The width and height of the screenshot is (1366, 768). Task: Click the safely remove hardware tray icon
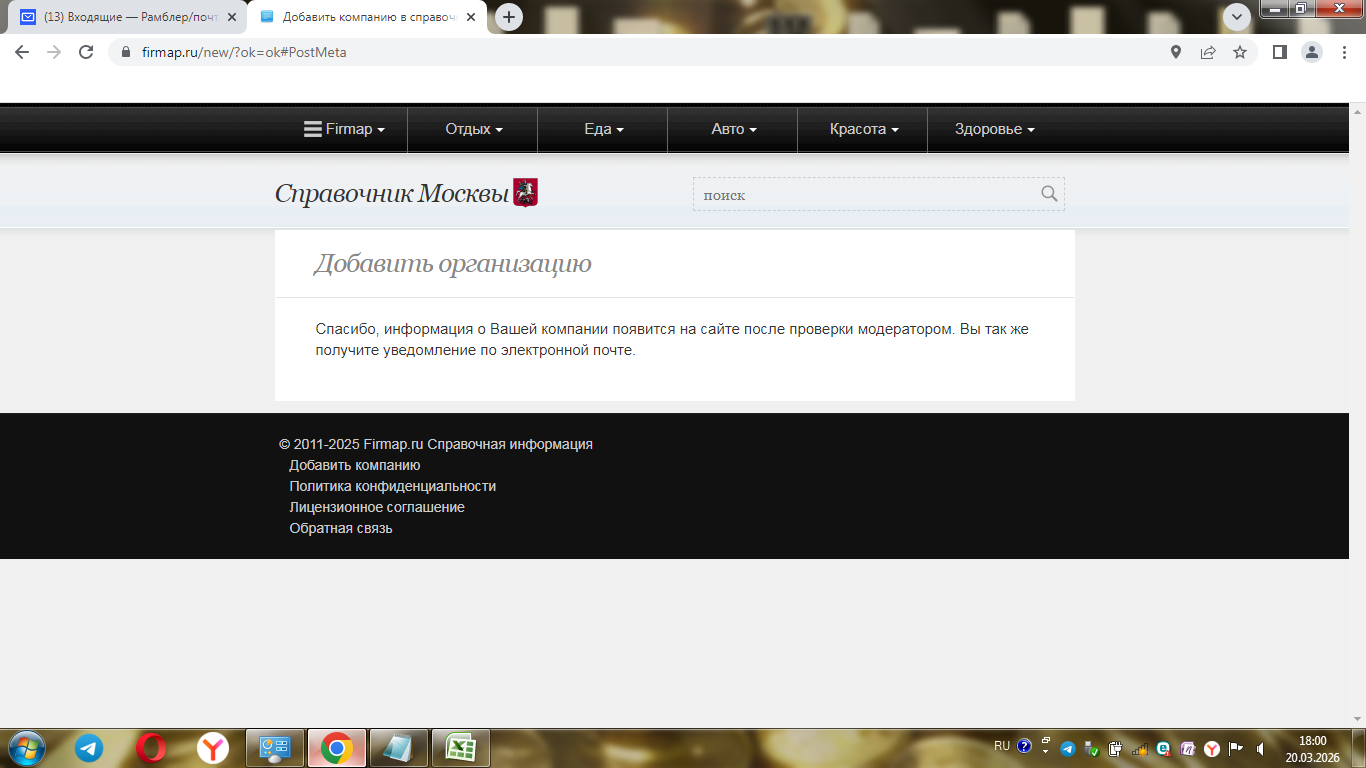click(x=1092, y=748)
